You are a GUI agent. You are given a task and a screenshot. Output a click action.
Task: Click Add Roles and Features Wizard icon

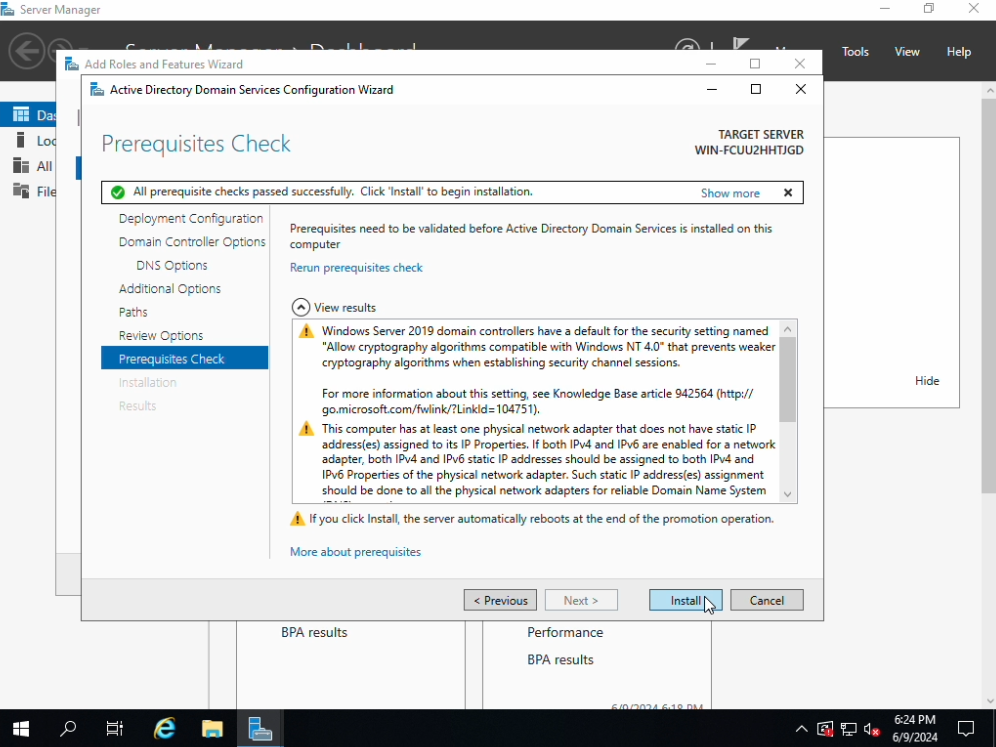coord(72,64)
